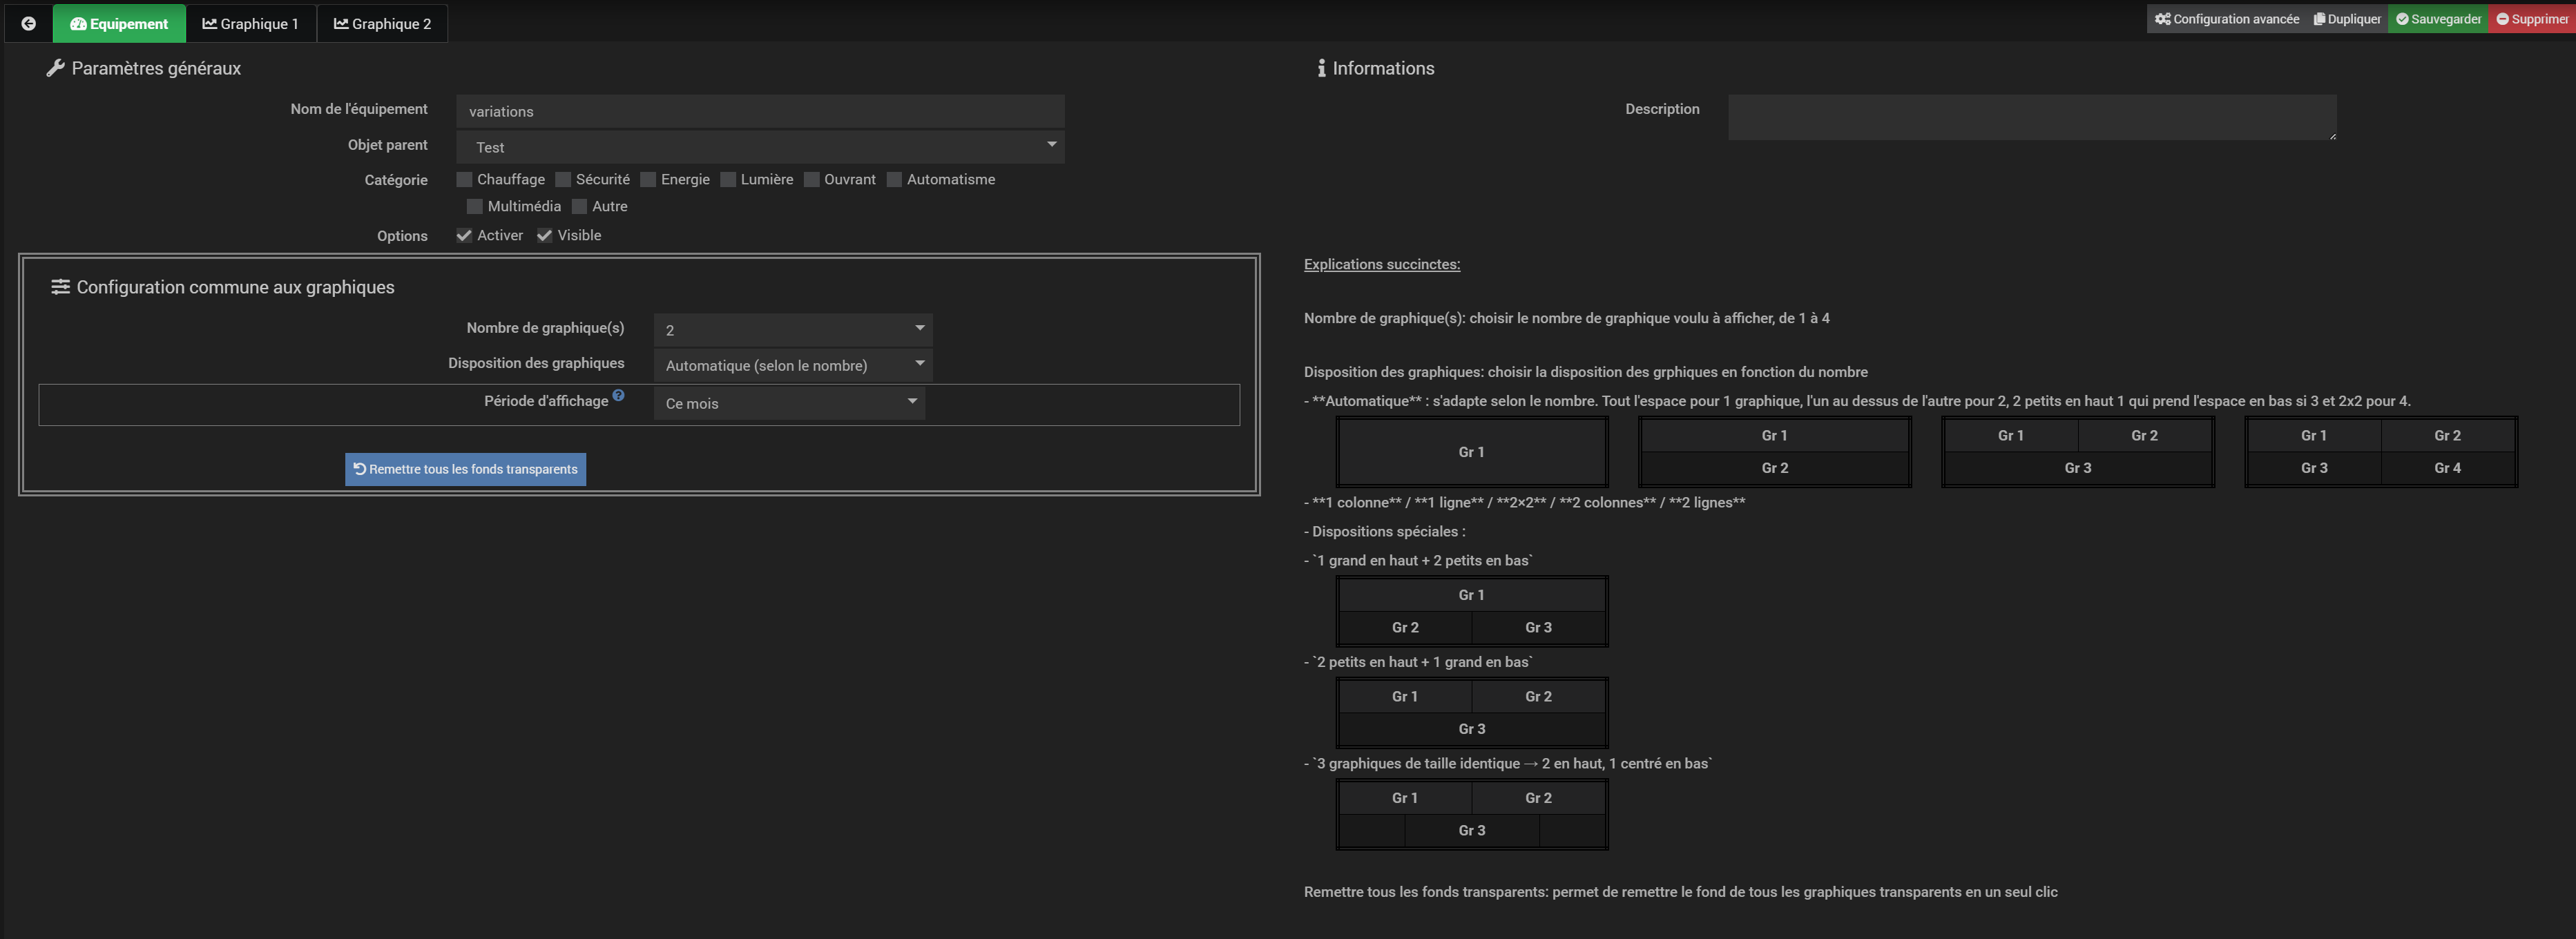Check the Multimédia category box

(475, 207)
